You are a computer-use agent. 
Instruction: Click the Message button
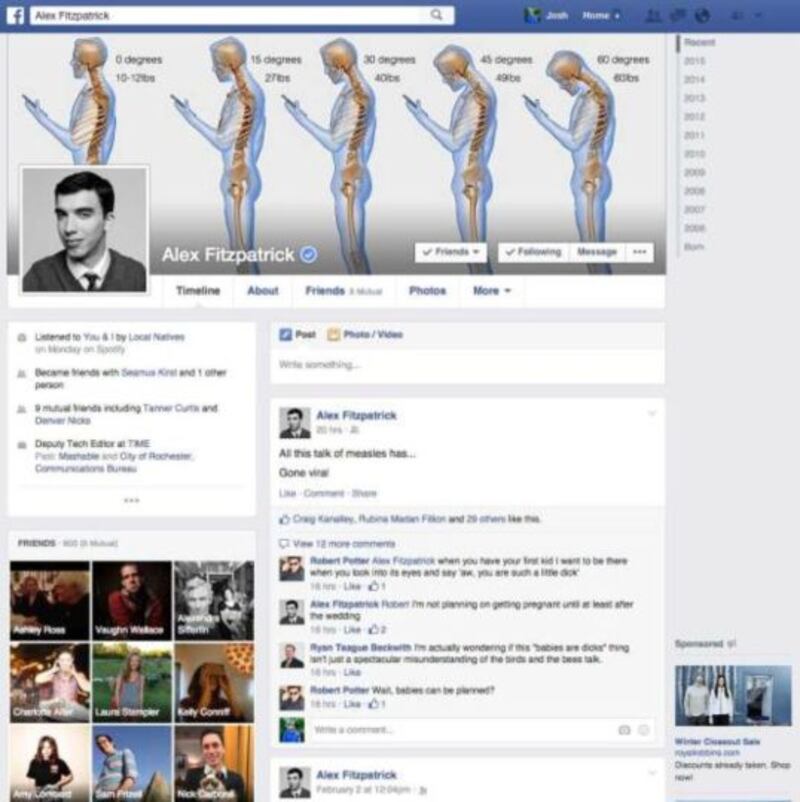tap(596, 252)
